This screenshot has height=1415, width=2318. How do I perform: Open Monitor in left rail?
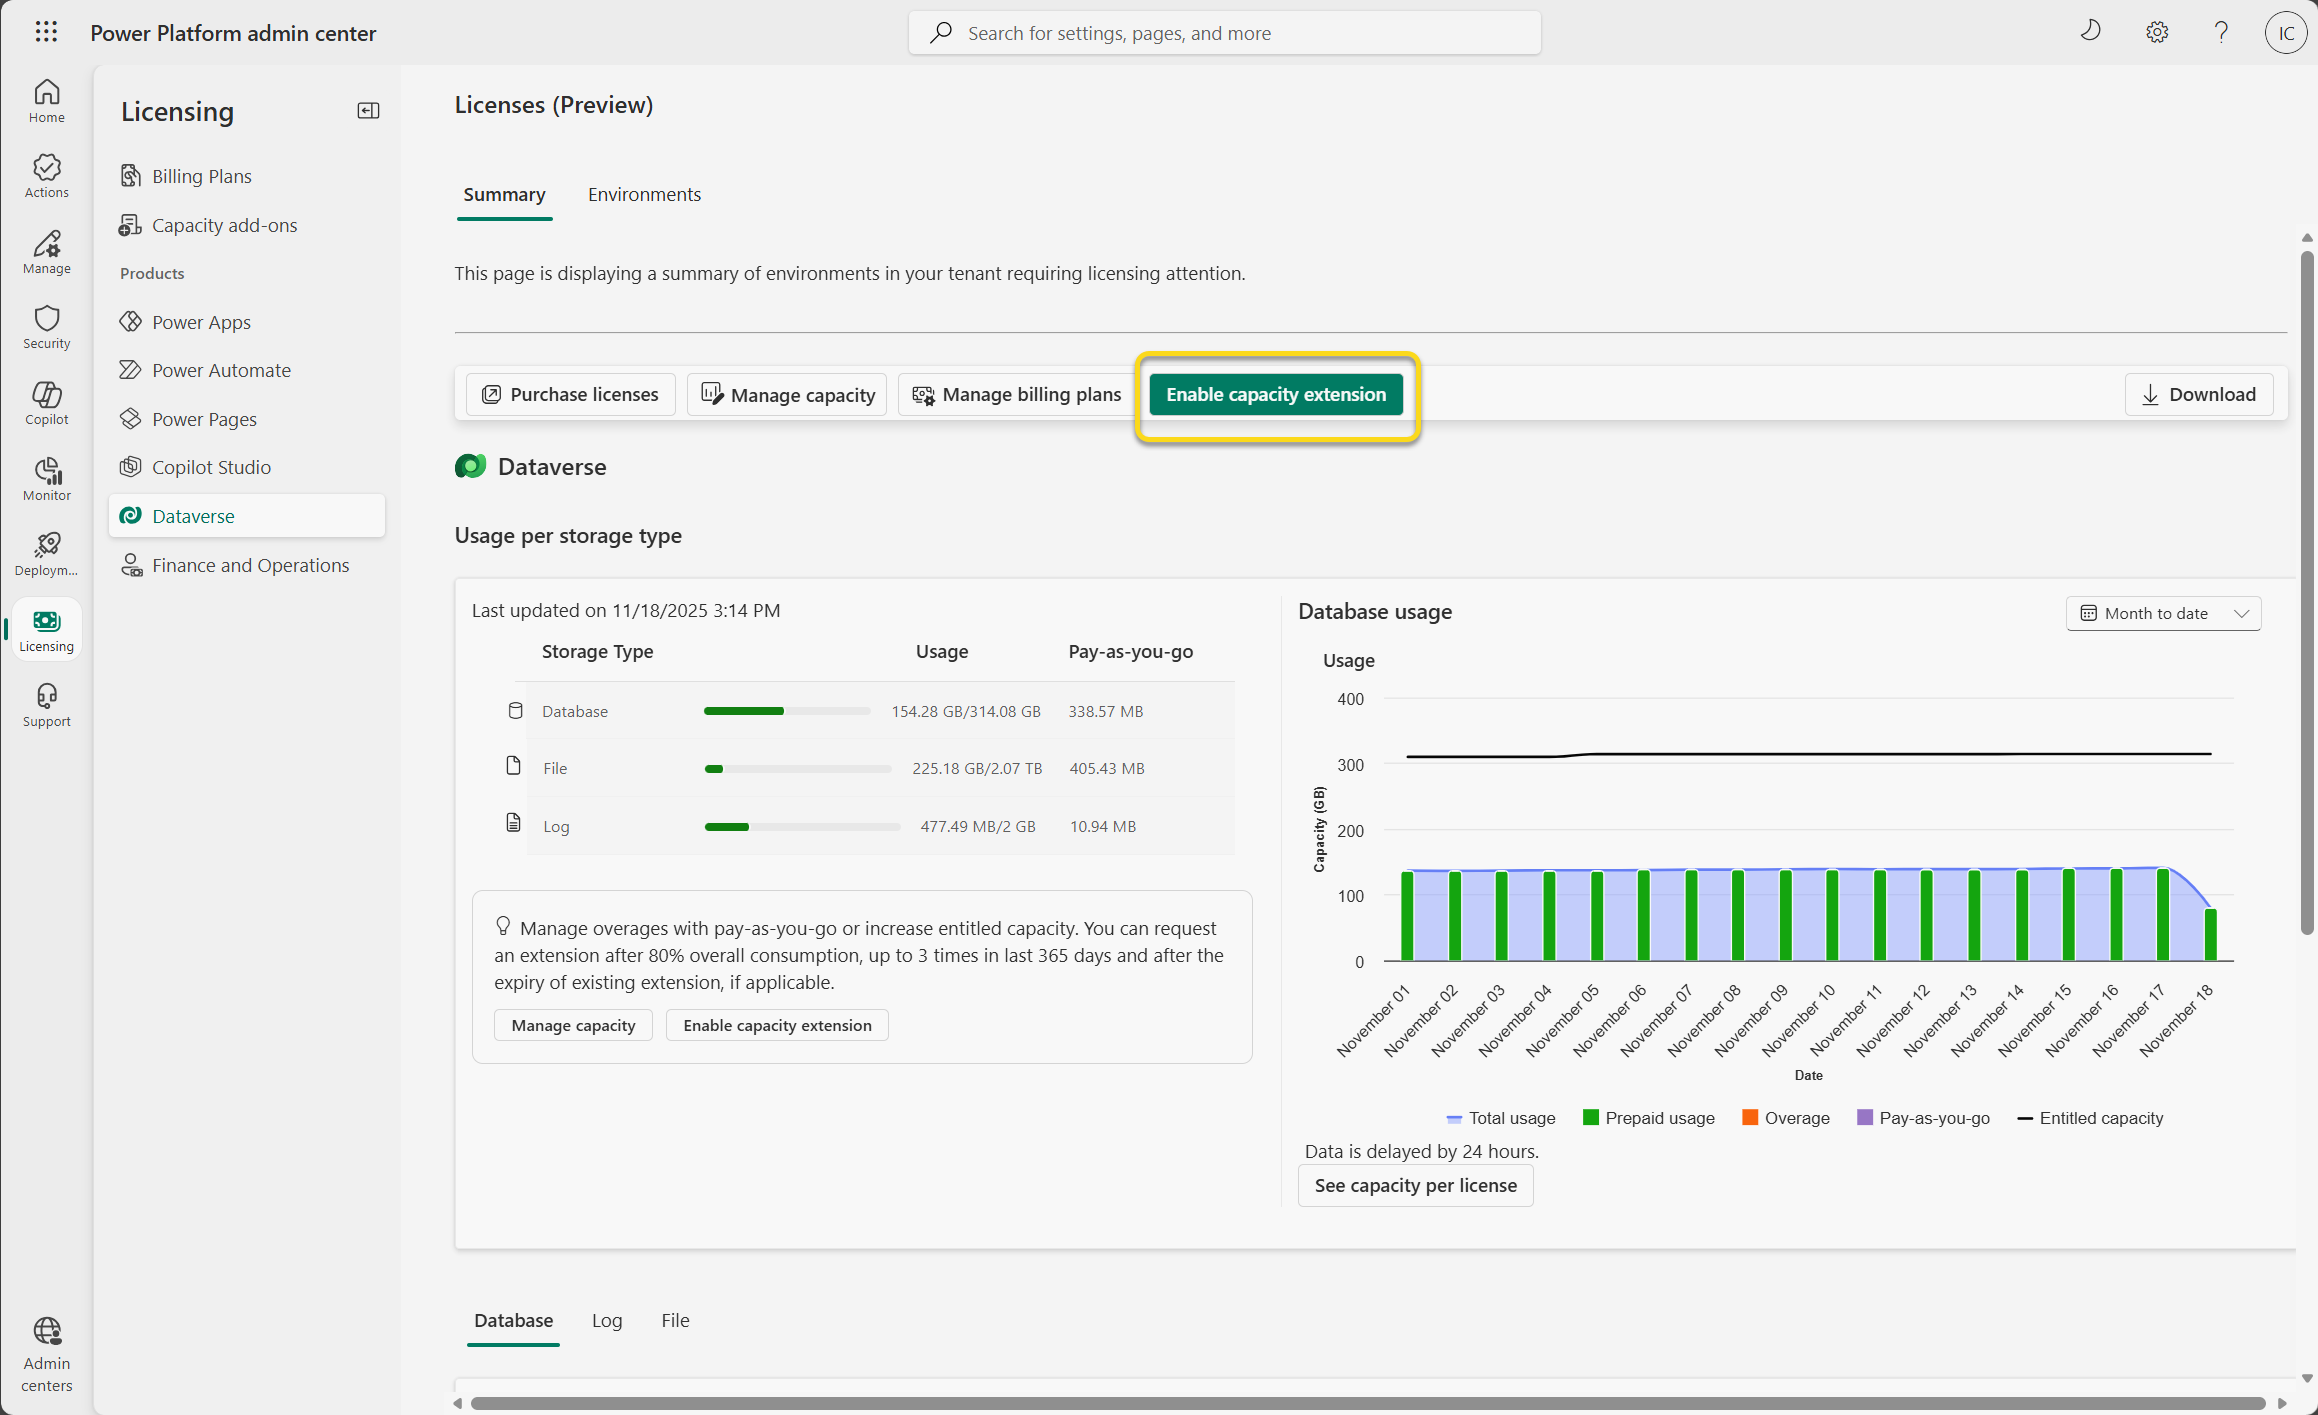coord(47,478)
